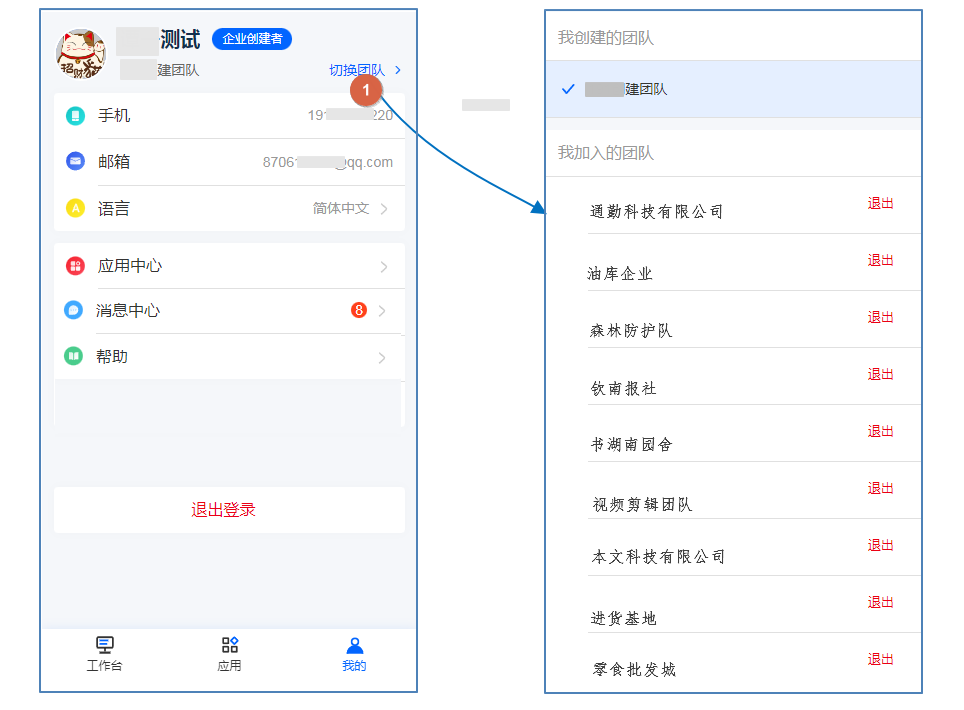Image resolution: width=964 pixels, height=710 pixels.
Task: Expand the 应用中心 chevron arrow
Action: (x=384, y=267)
